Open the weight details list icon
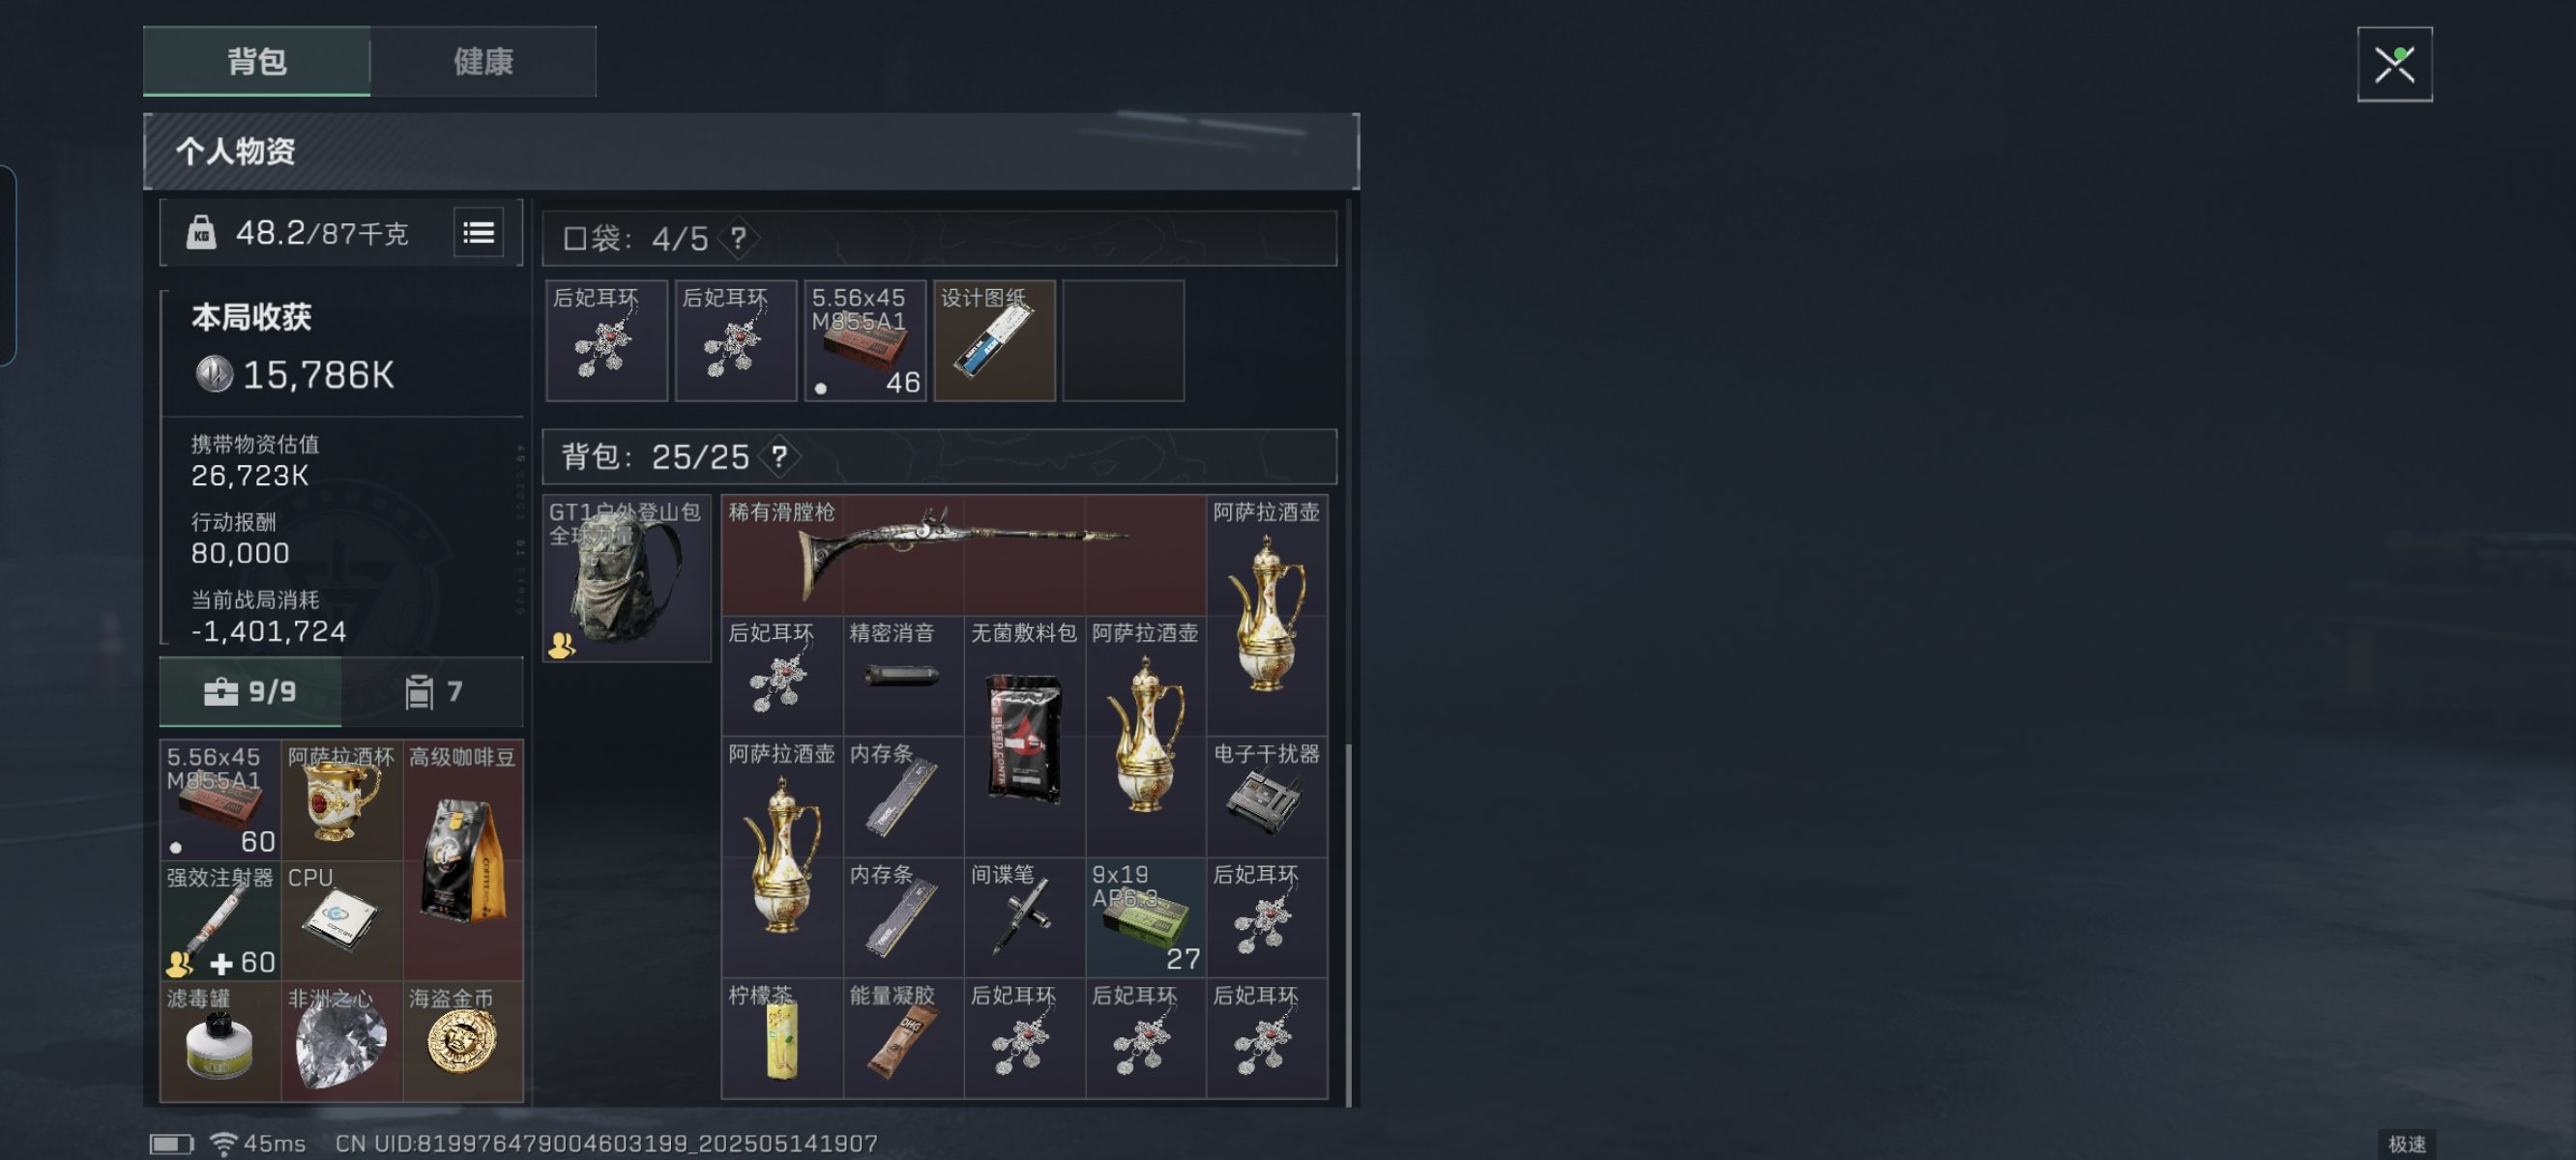Screen dimensions: 2576x1160 tap(478, 233)
